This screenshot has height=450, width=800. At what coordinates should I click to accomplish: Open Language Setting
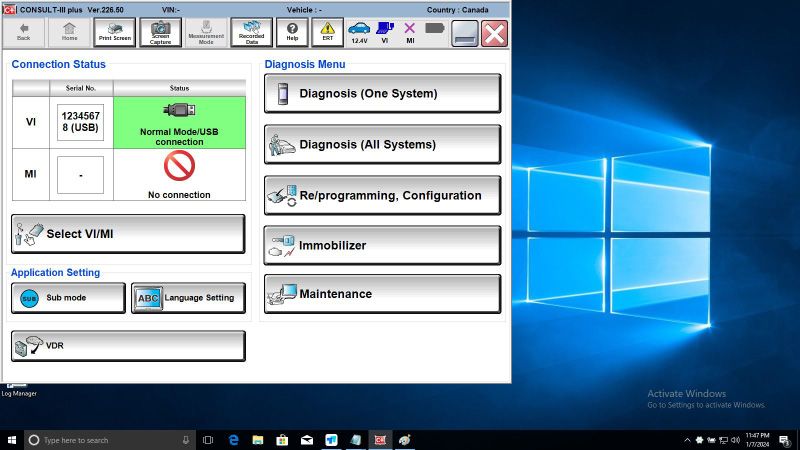[188, 298]
